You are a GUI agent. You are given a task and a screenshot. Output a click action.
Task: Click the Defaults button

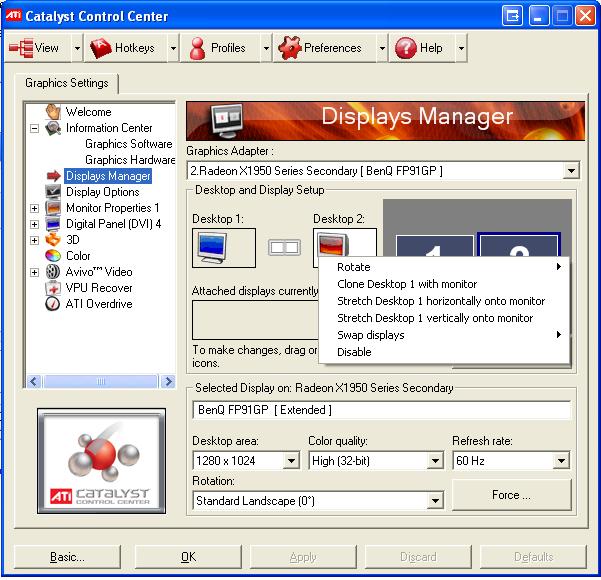533,557
